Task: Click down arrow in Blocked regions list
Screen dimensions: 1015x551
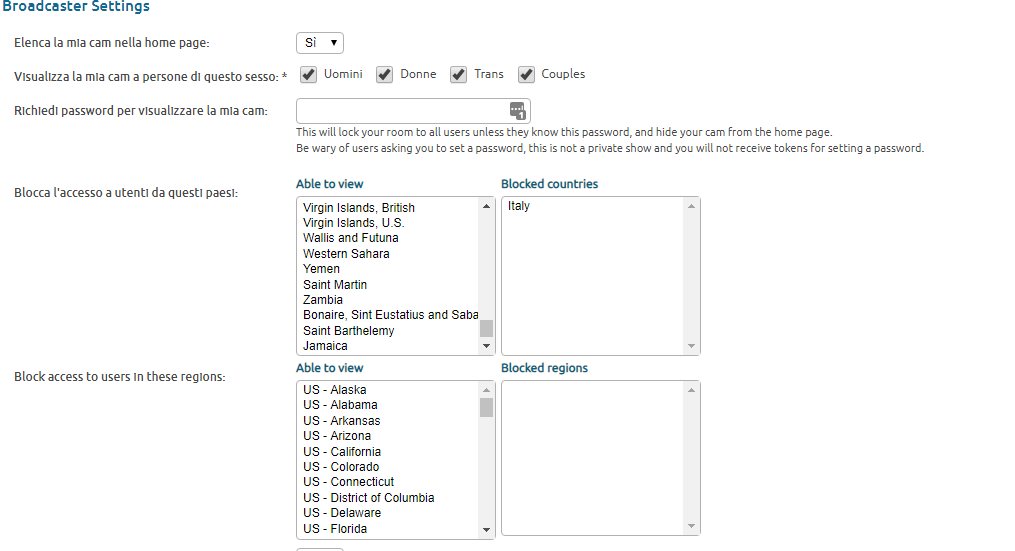Action: pos(691,529)
